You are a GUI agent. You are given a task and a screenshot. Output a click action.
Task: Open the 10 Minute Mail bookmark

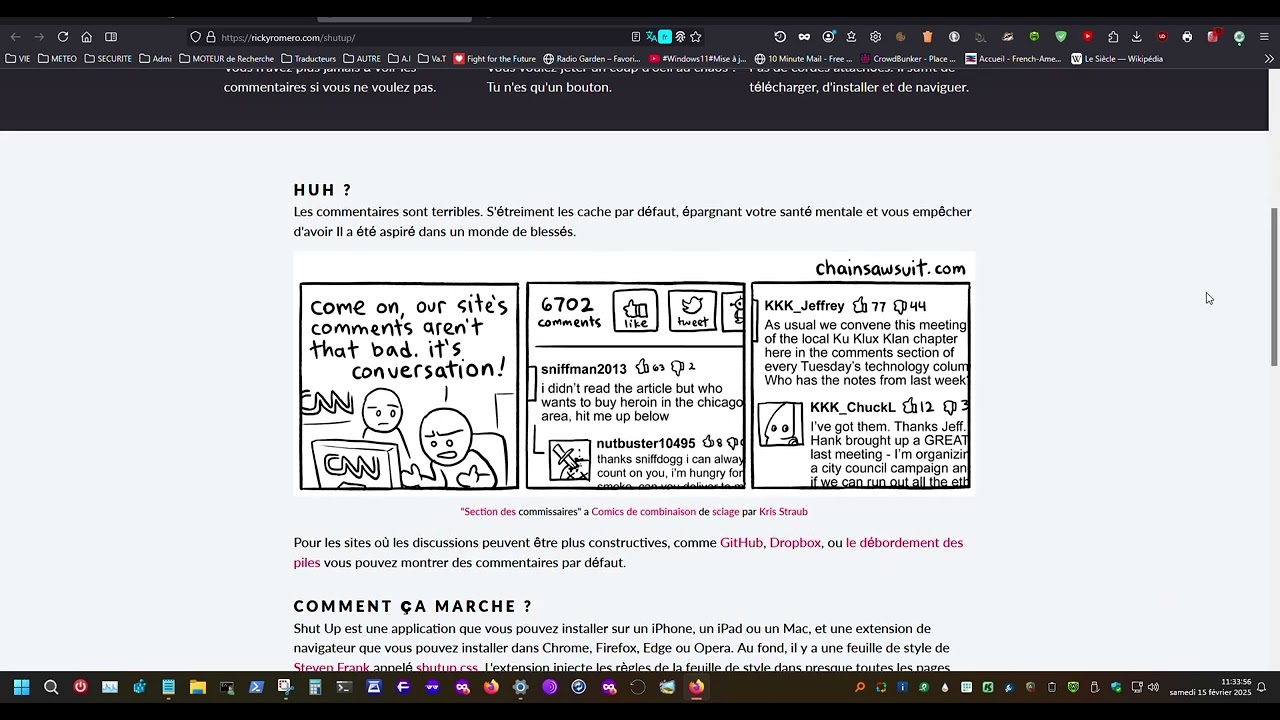[803, 59]
